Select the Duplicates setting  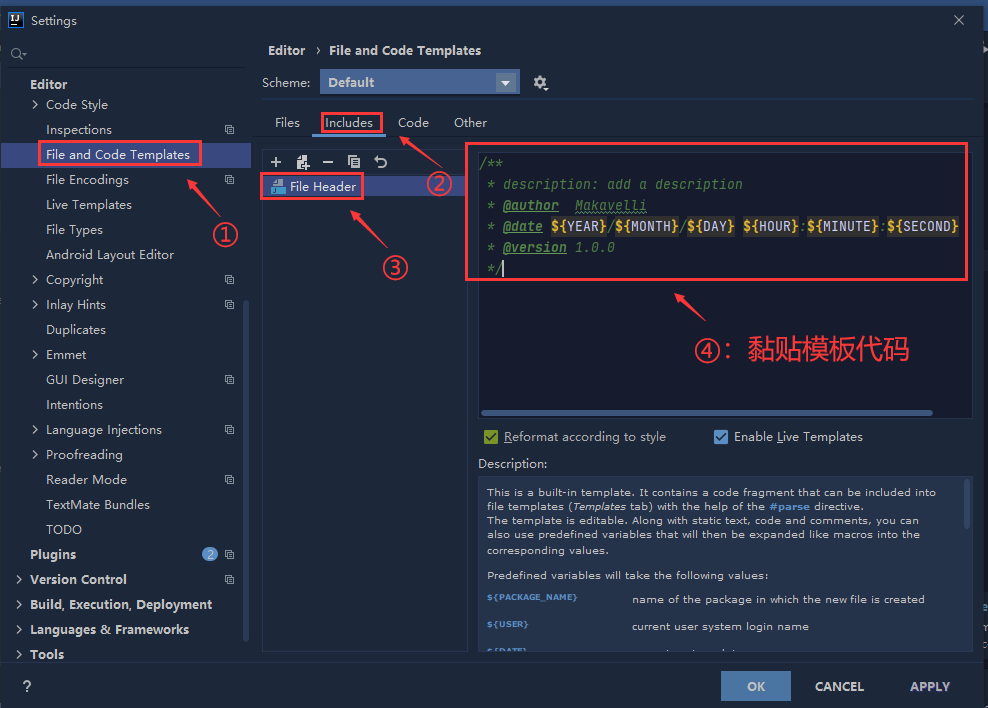point(76,329)
